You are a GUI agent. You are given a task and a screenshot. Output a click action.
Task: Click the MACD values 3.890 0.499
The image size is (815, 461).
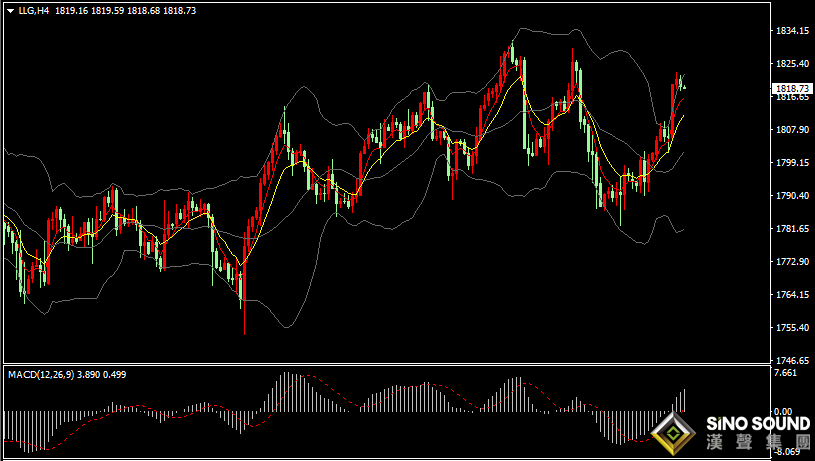[101, 374]
